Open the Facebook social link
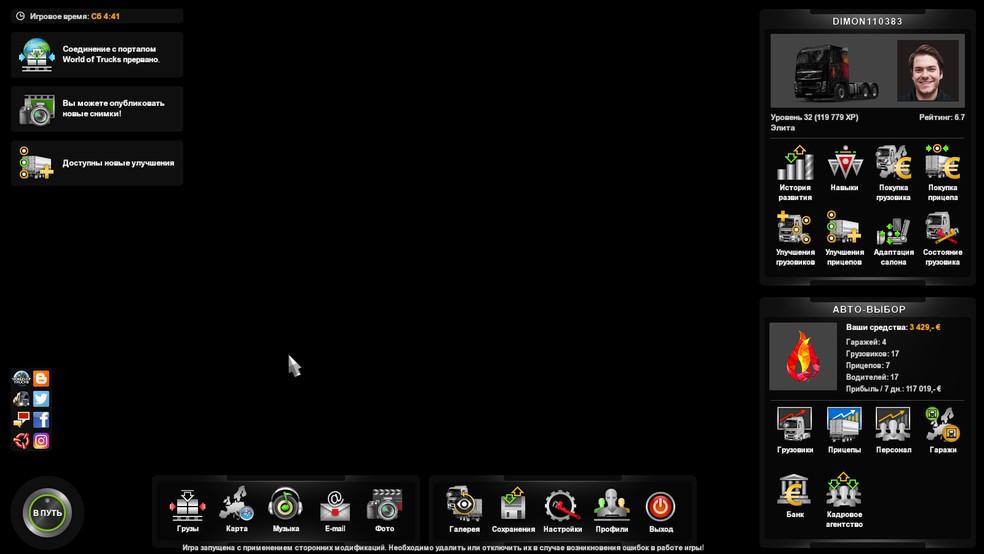The height and width of the screenshot is (554, 984). 41,420
